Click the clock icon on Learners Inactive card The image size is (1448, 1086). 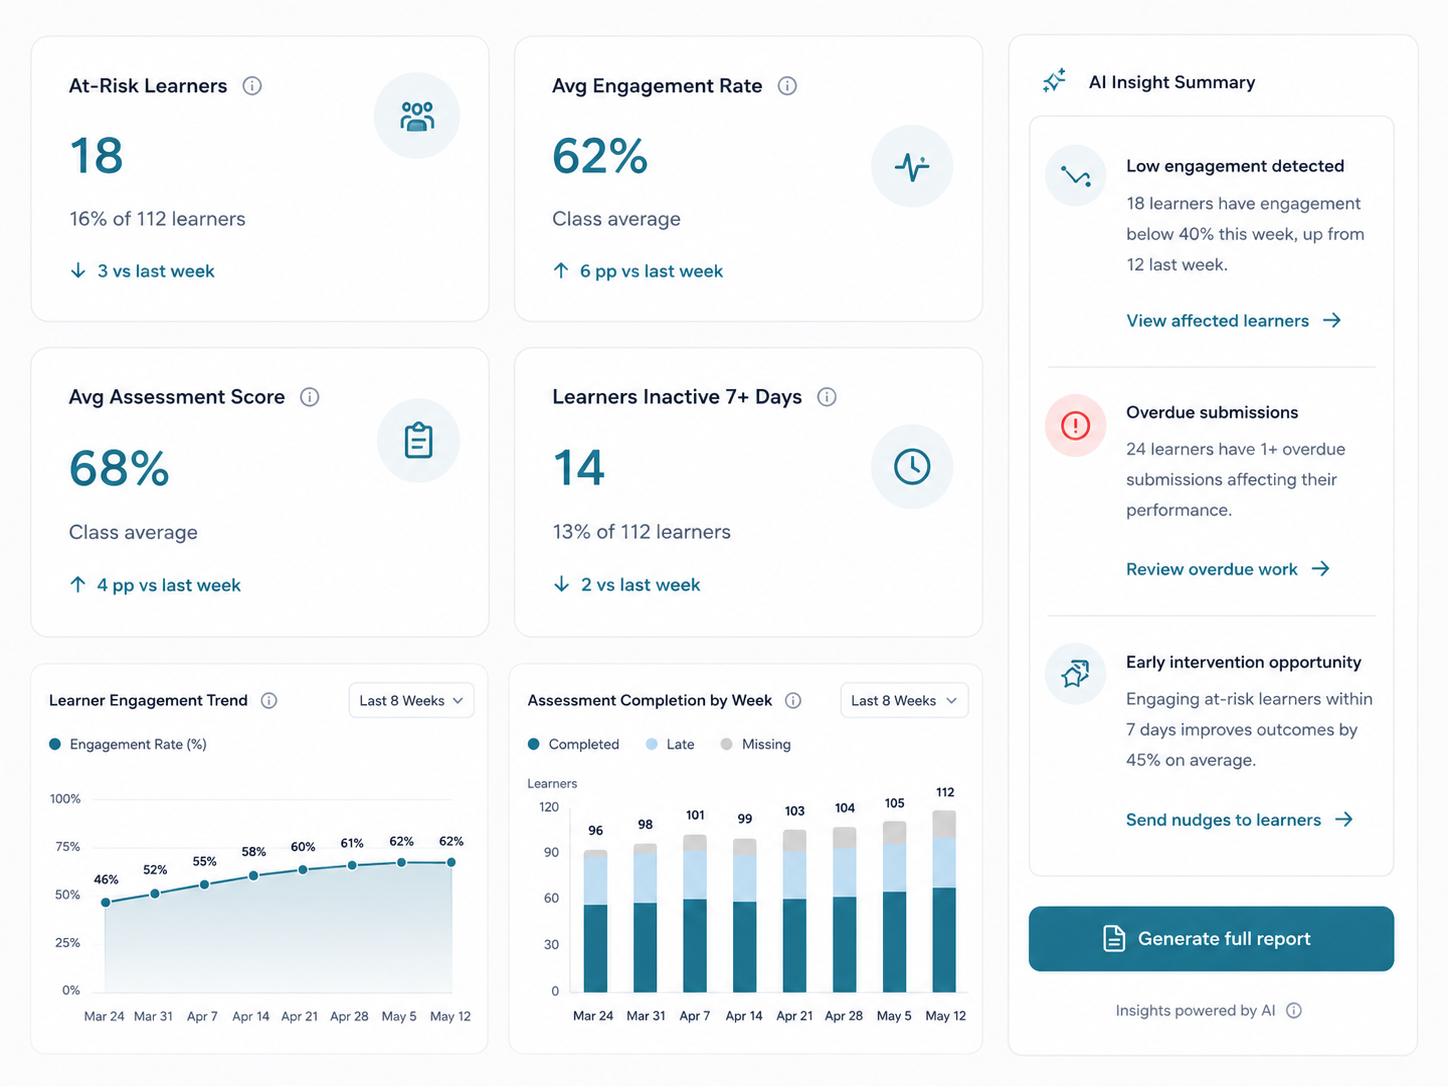click(912, 467)
